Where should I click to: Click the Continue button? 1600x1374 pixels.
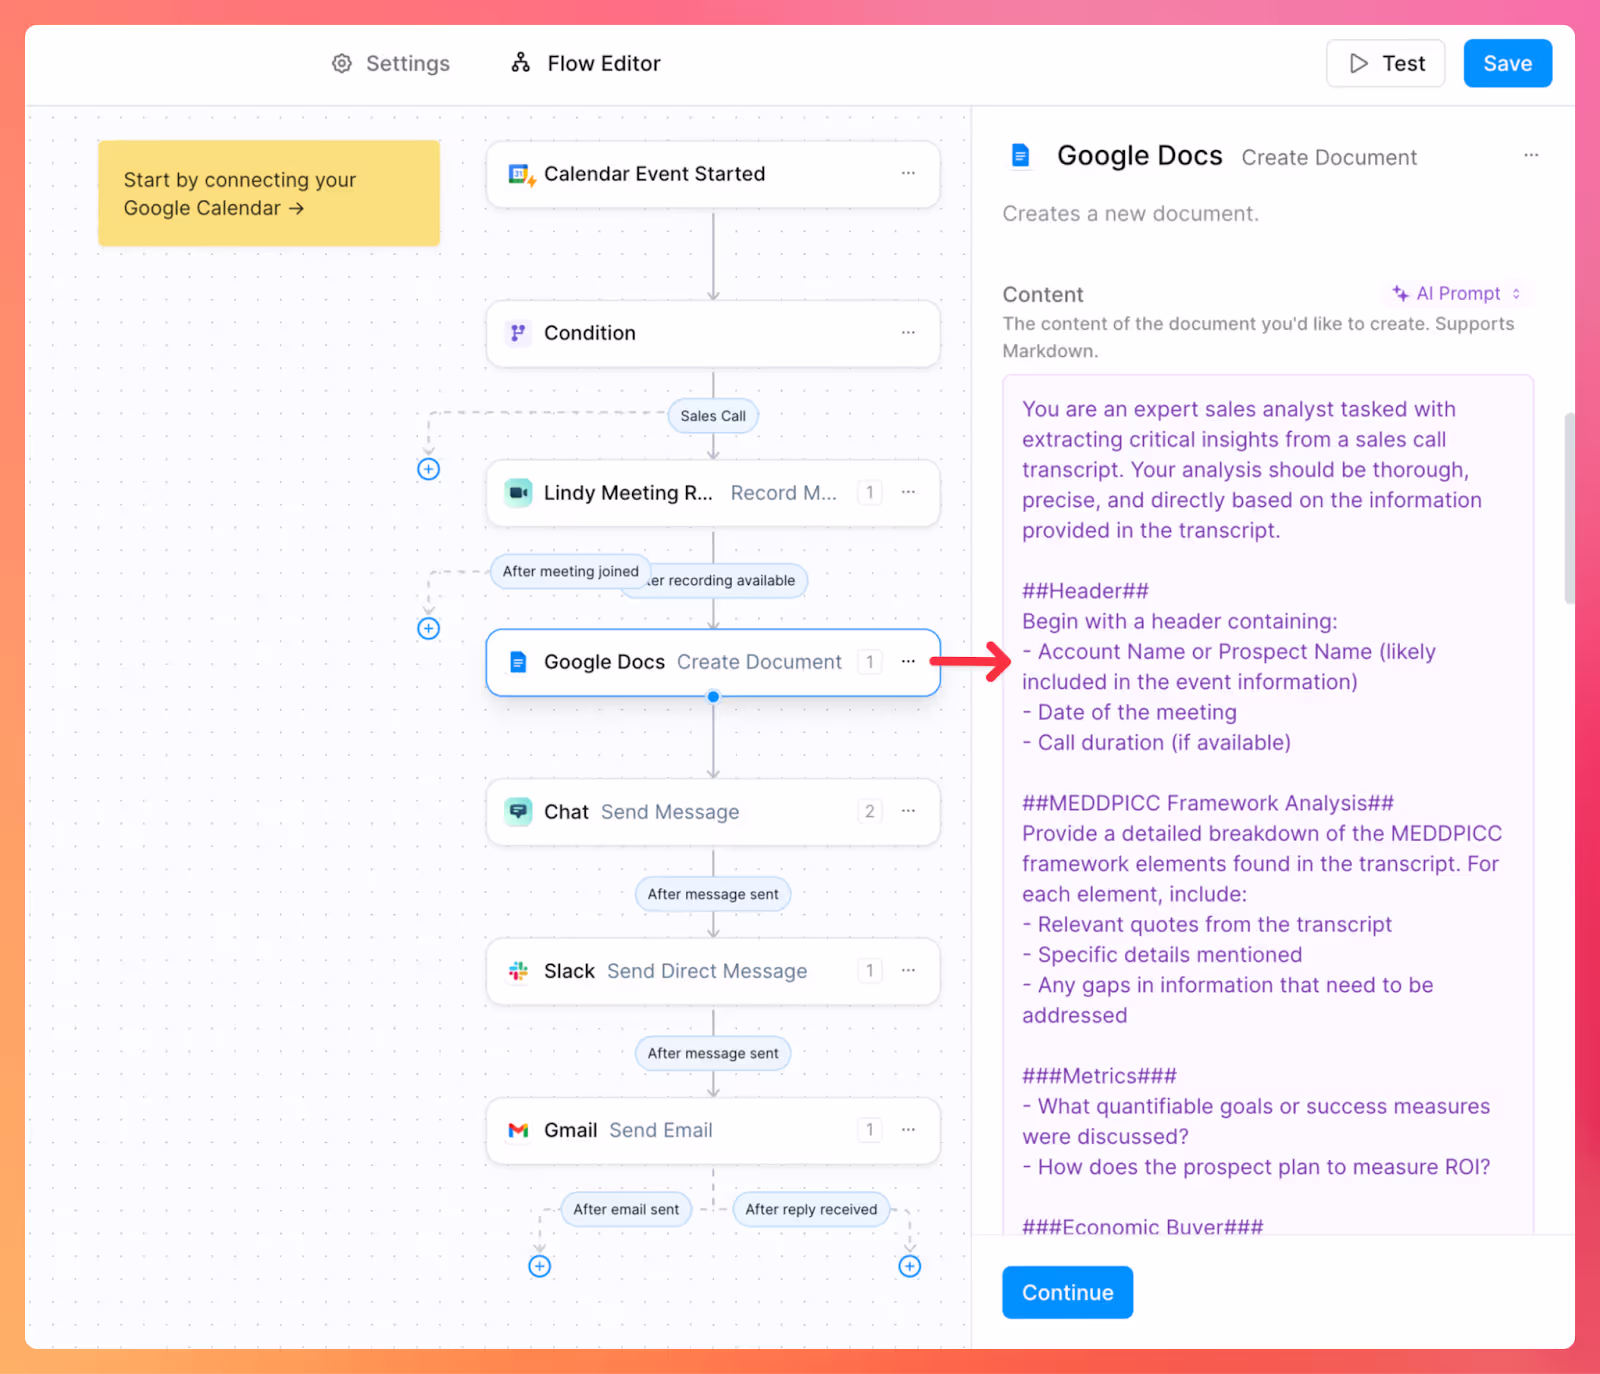tap(1067, 1292)
